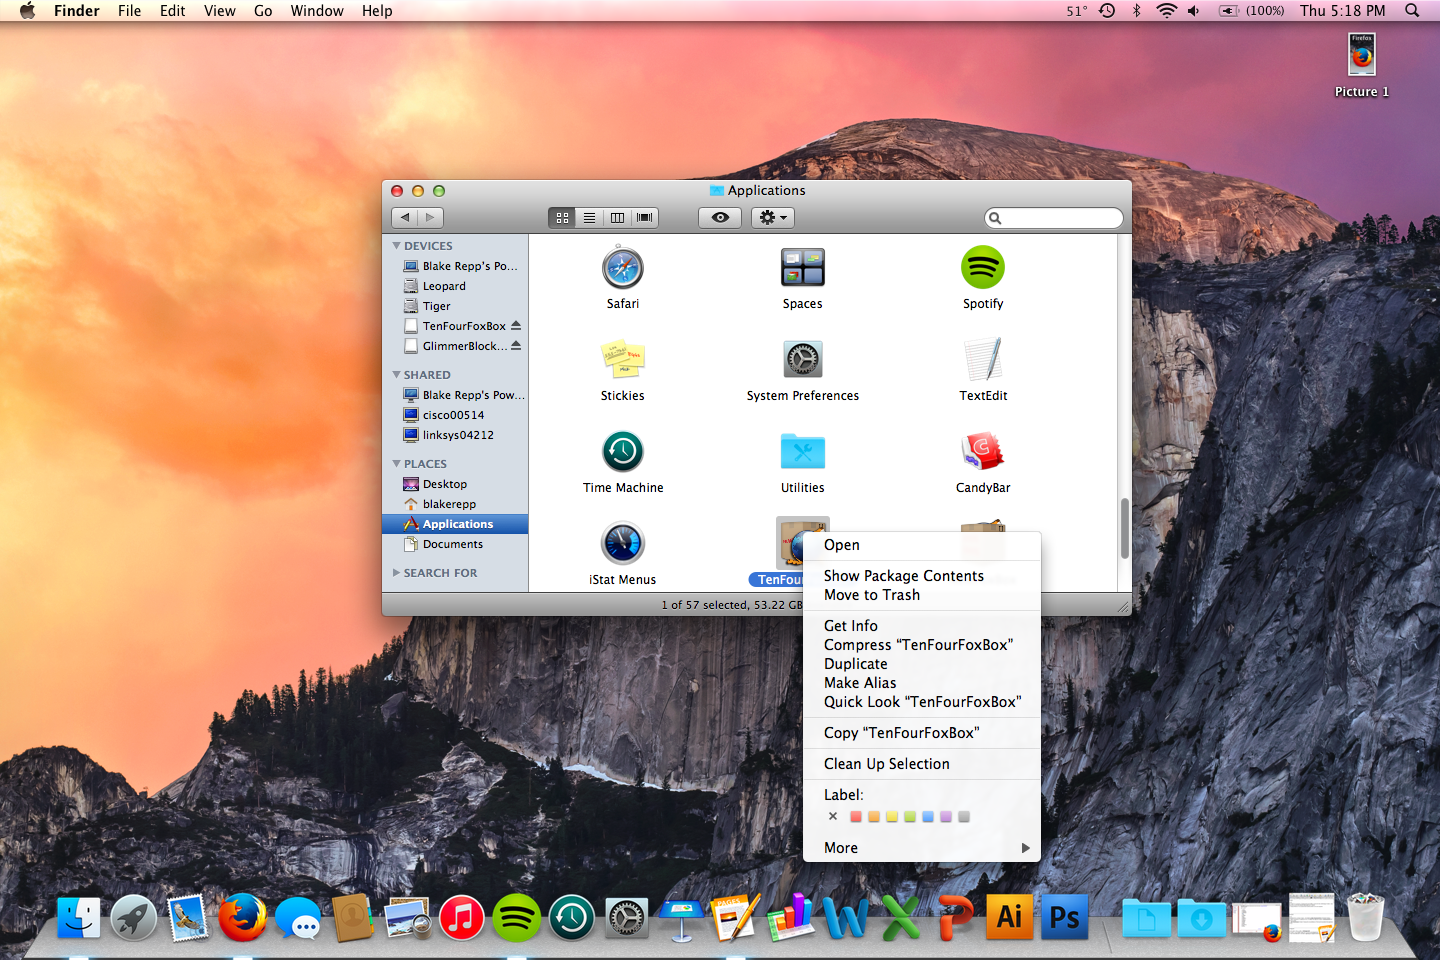The height and width of the screenshot is (960, 1440).
Task: Open Keynote from the Dock
Action: pyautogui.click(x=681, y=918)
